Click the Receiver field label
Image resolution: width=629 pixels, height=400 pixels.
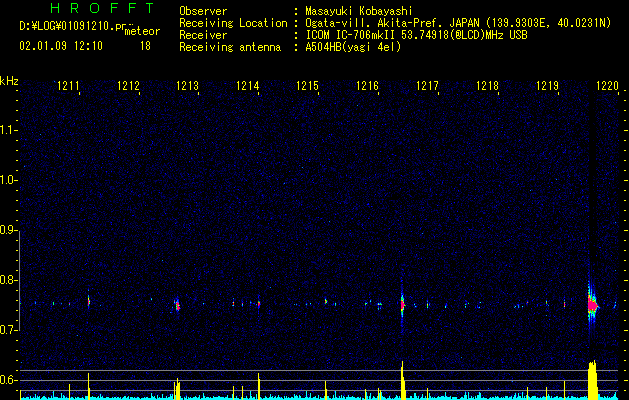tap(203, 35)
